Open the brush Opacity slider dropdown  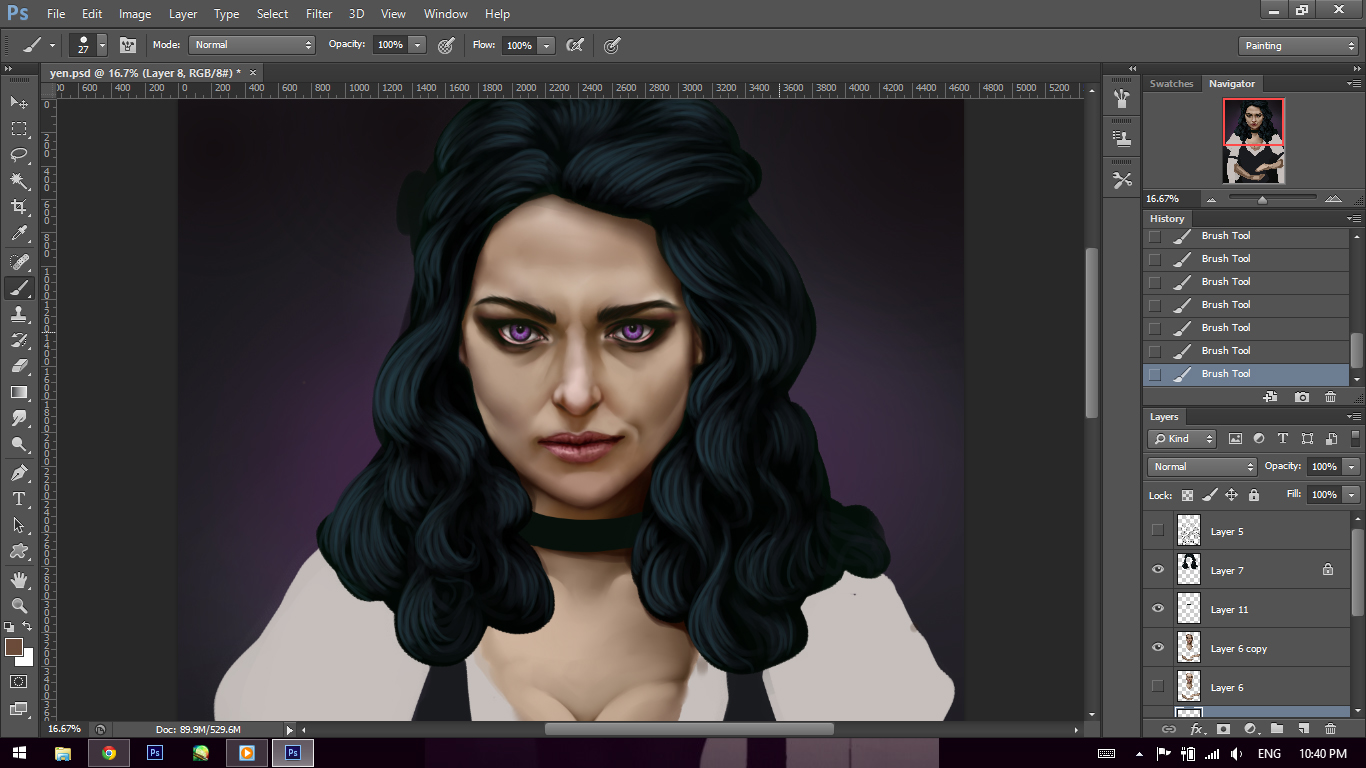(418, 45)
